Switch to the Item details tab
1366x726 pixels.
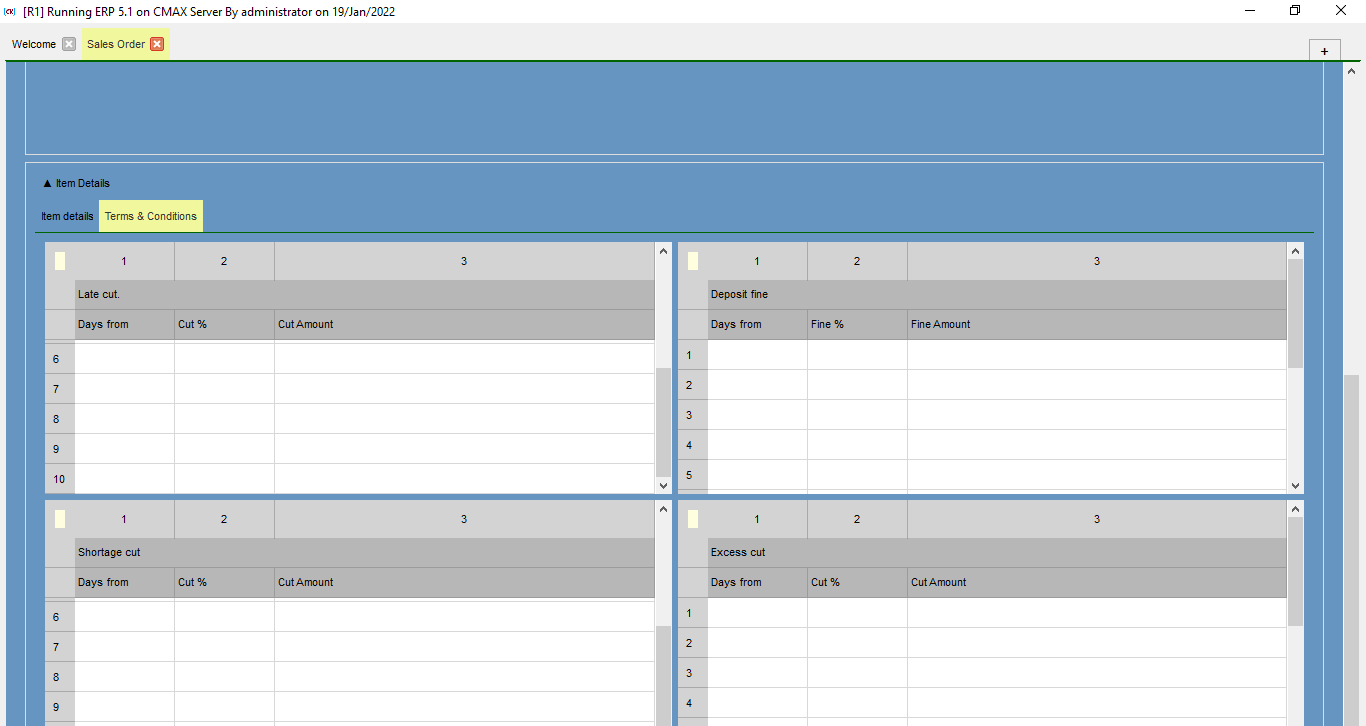(x=67, y=216)
